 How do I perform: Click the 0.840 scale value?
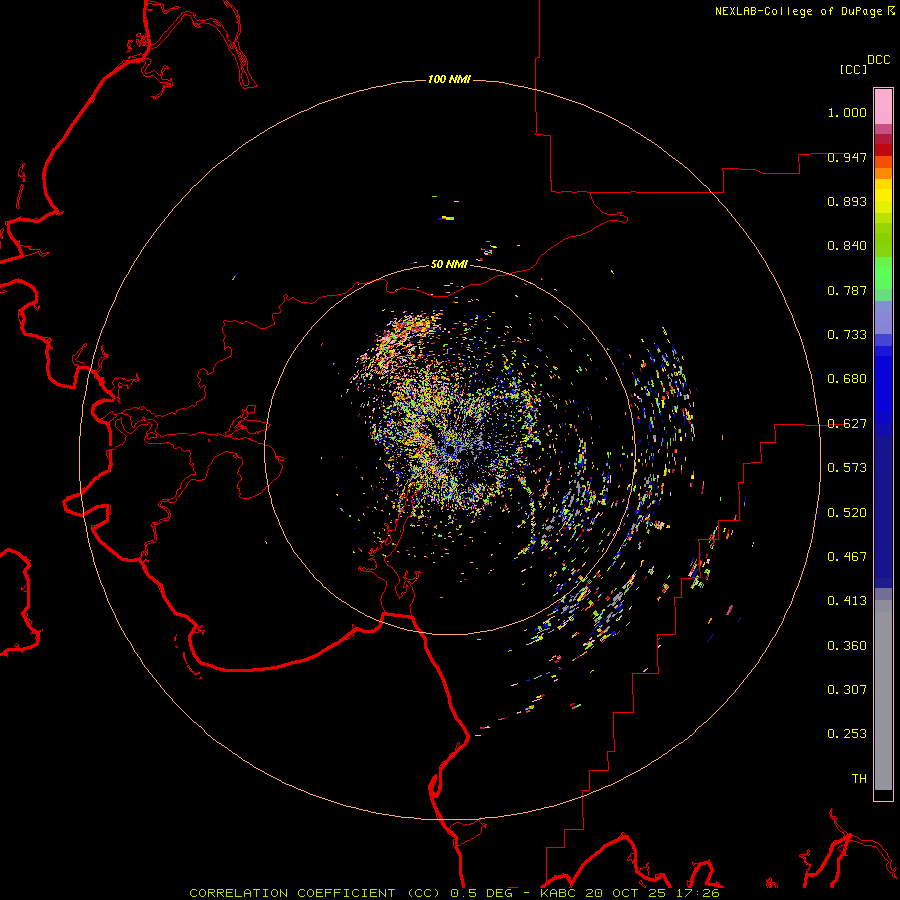click(847, 246)
